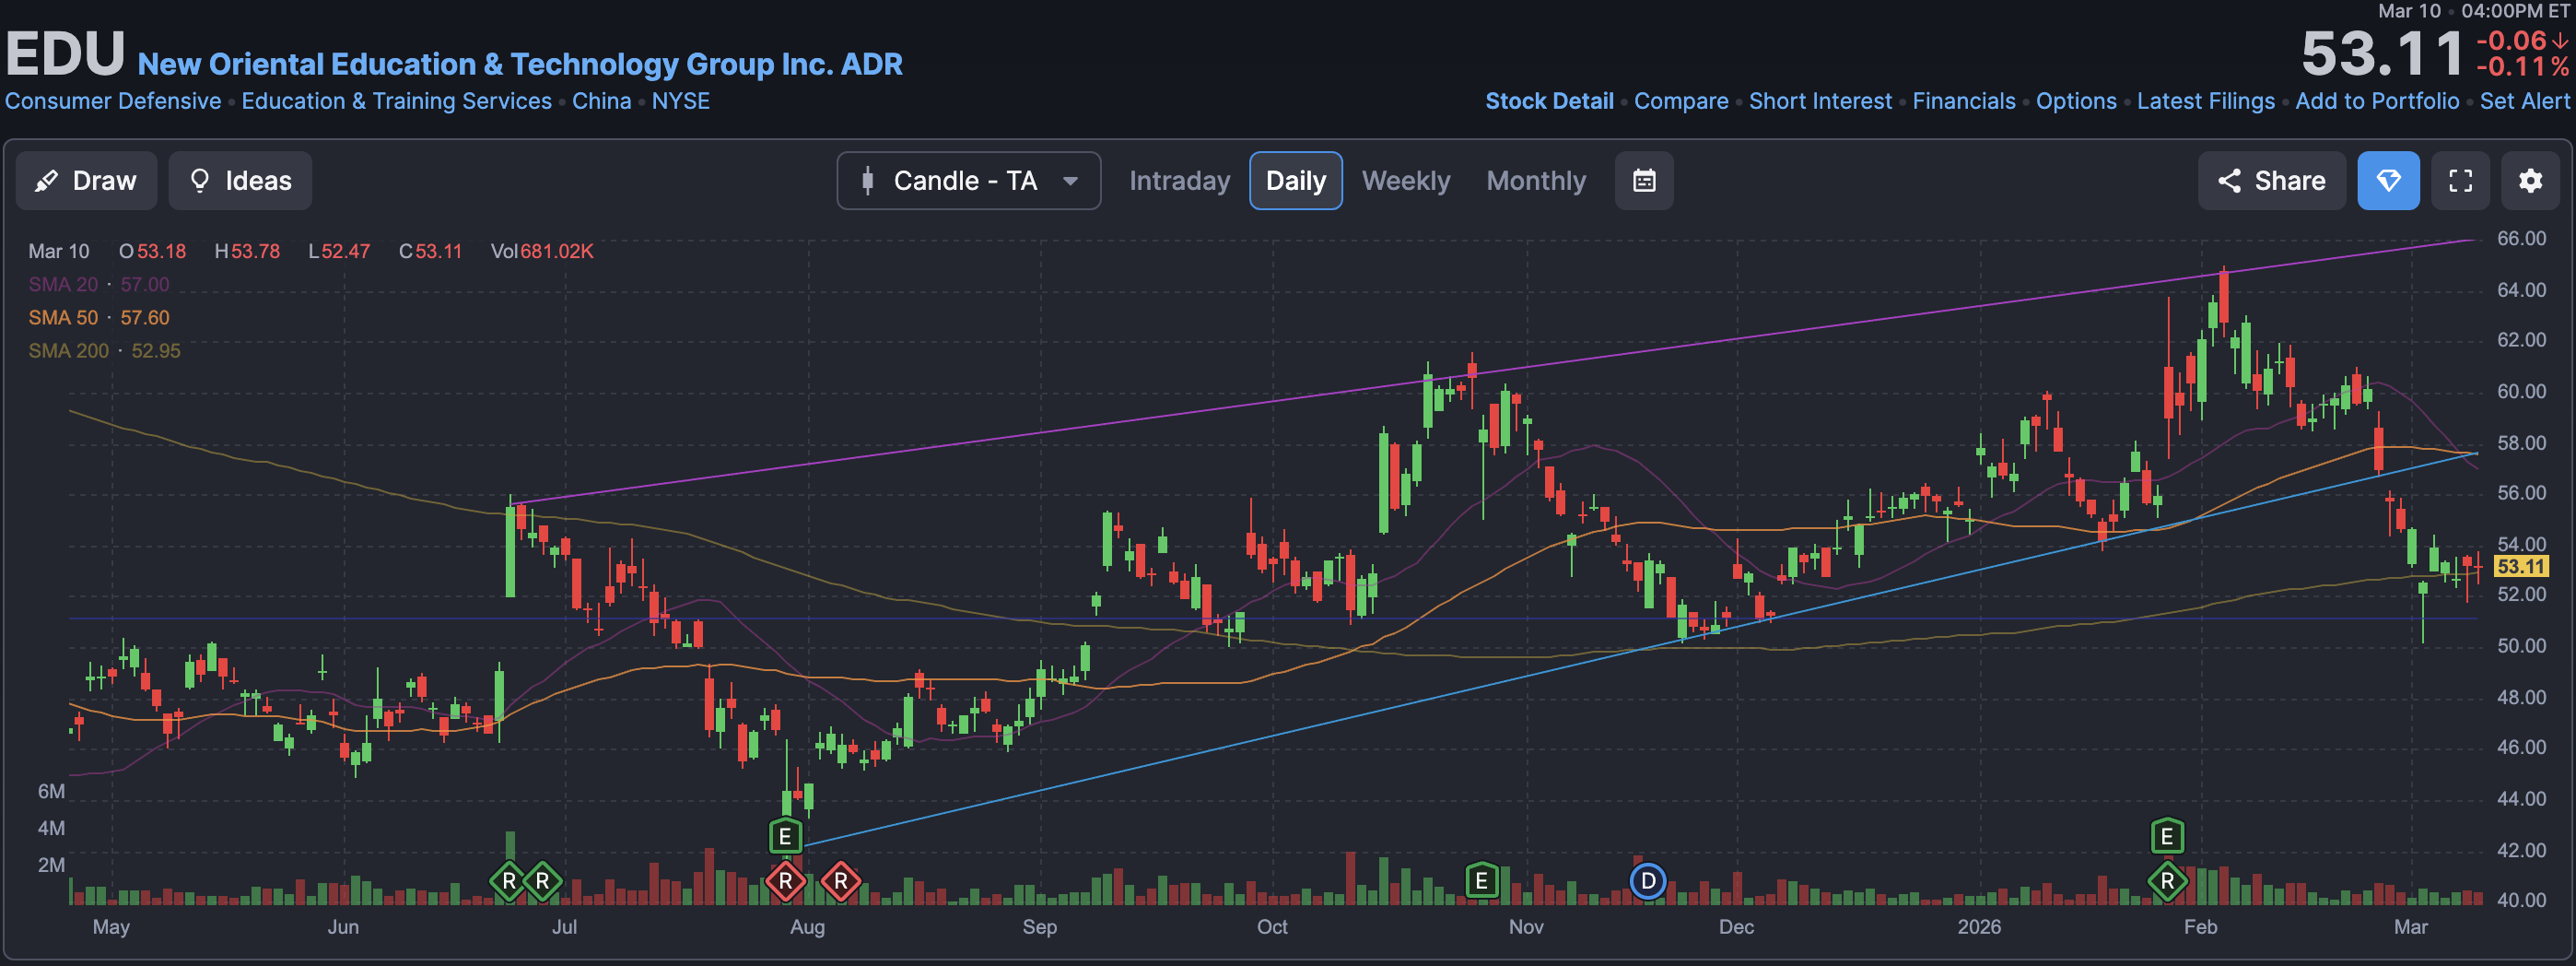Click the first red R marker near August
The height and width of the screenshot is (966, 2576).
click(x=785, y=881)
